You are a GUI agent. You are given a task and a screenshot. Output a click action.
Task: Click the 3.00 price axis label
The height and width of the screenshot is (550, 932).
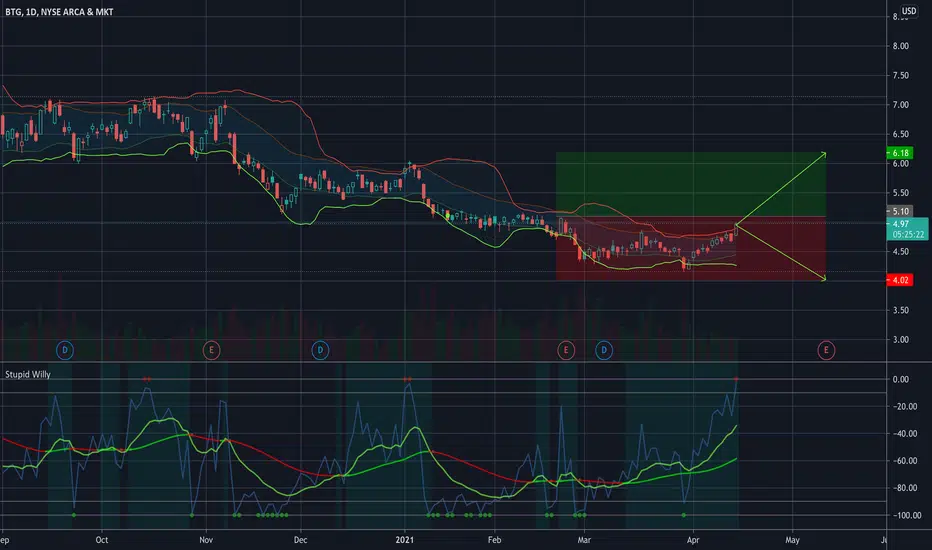click(900, 340)
